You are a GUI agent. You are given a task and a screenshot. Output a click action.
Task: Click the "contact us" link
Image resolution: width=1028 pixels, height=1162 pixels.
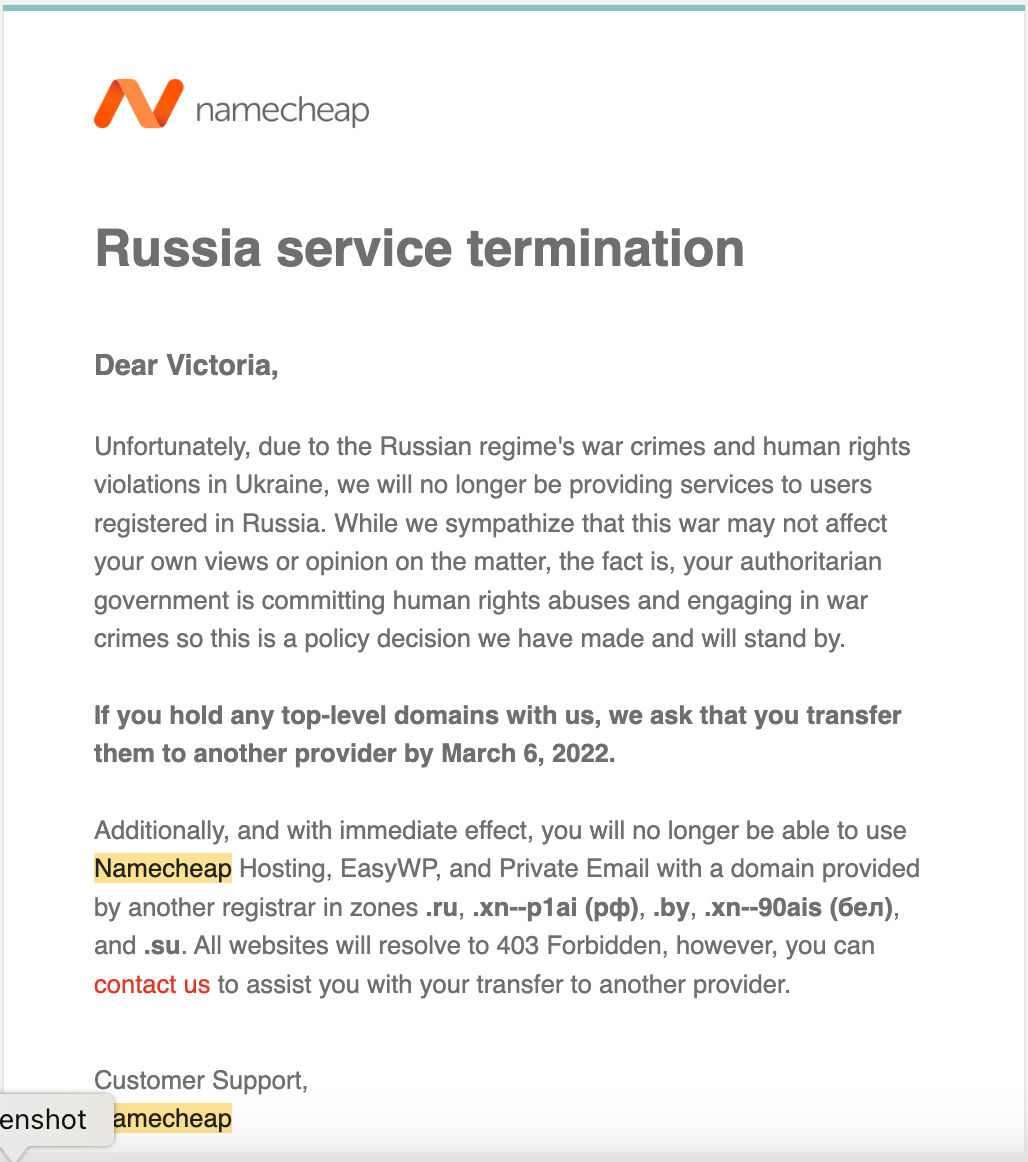(152, 984)
